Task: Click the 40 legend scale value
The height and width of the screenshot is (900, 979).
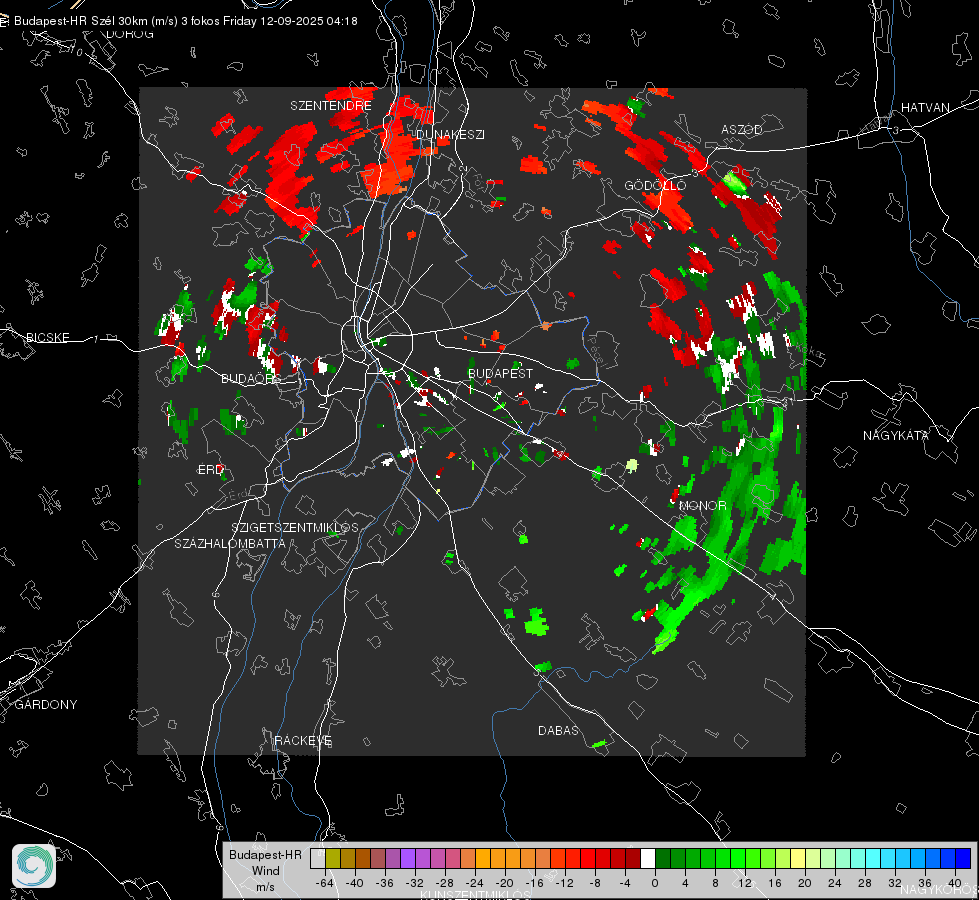Action: point(955,883)
